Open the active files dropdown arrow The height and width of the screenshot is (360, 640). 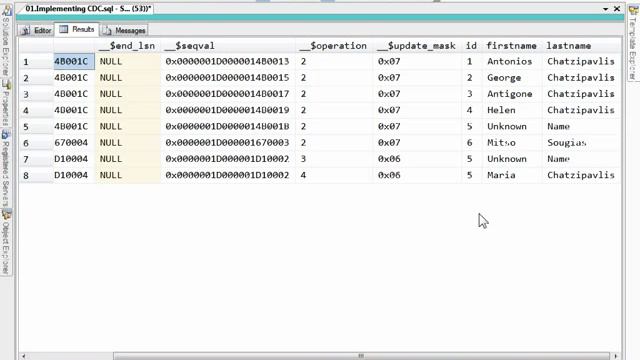point(606,9)
